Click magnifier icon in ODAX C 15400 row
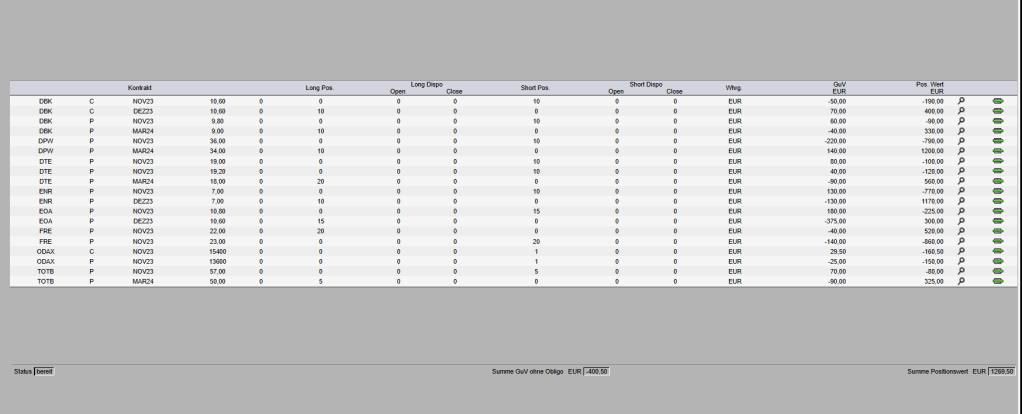The image size is (1022, 414). (961, 251)
